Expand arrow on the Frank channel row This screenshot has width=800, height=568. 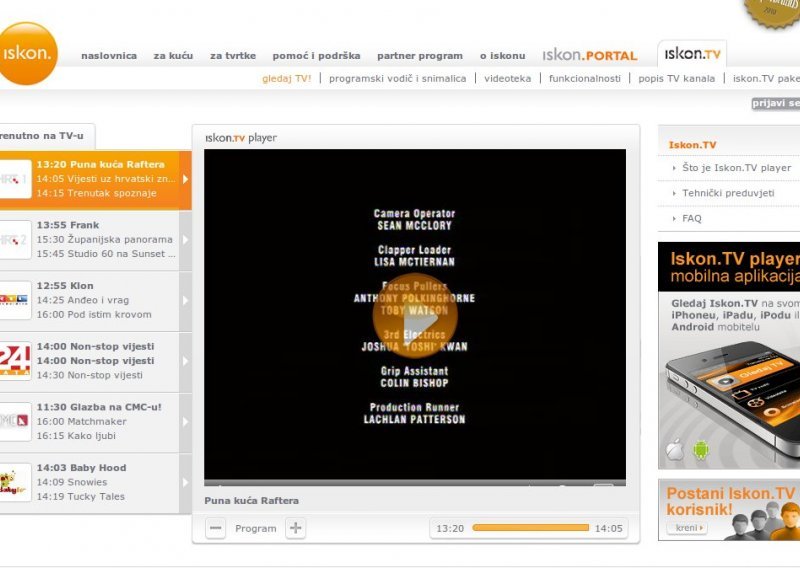pos(185,240)
